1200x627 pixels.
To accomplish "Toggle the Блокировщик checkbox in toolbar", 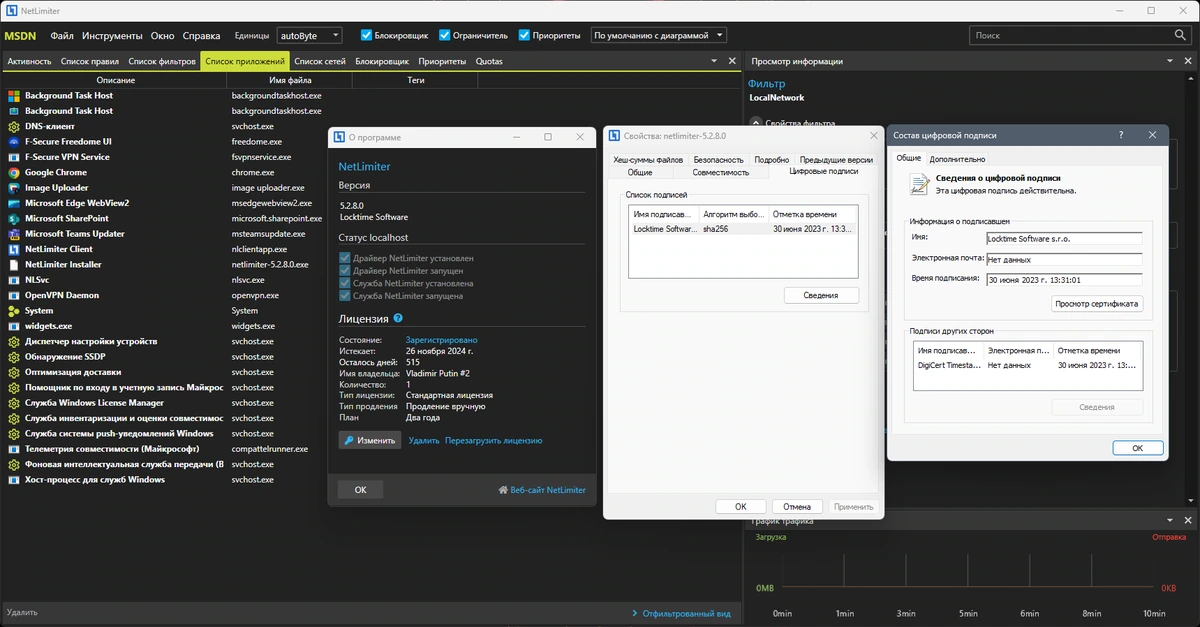I will coord(366,35).
